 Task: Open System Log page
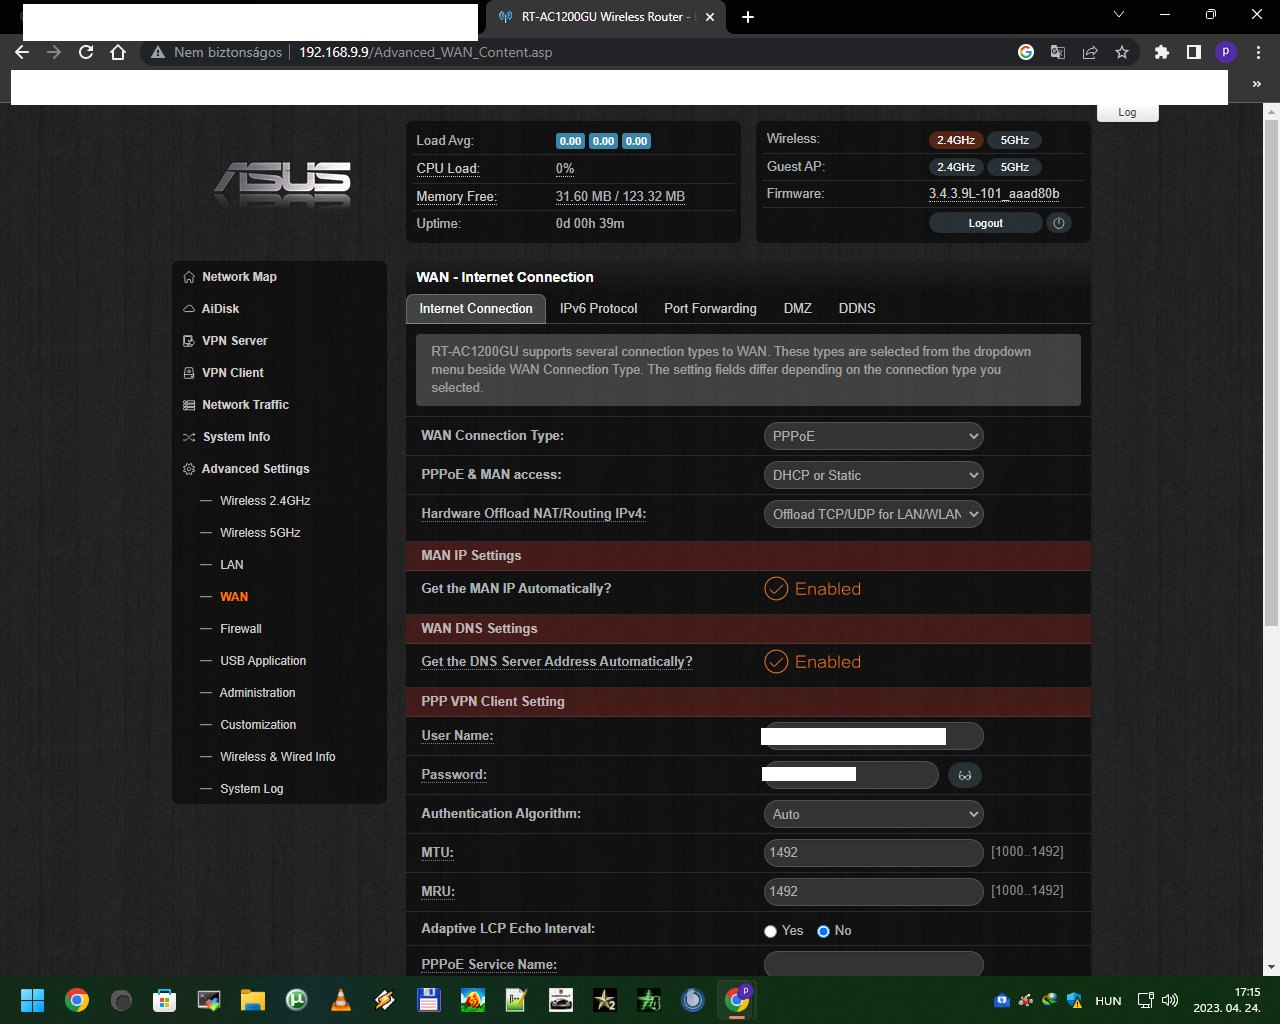(252, 789)
